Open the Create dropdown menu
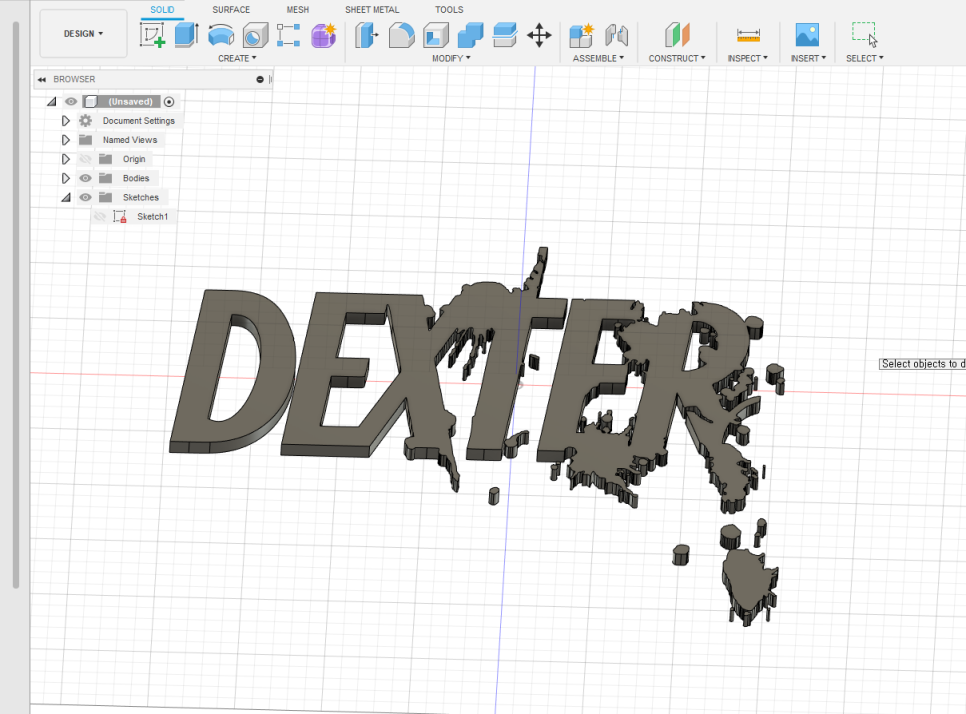The height and width of the screenshot is (714, 966). pos(237,59)
